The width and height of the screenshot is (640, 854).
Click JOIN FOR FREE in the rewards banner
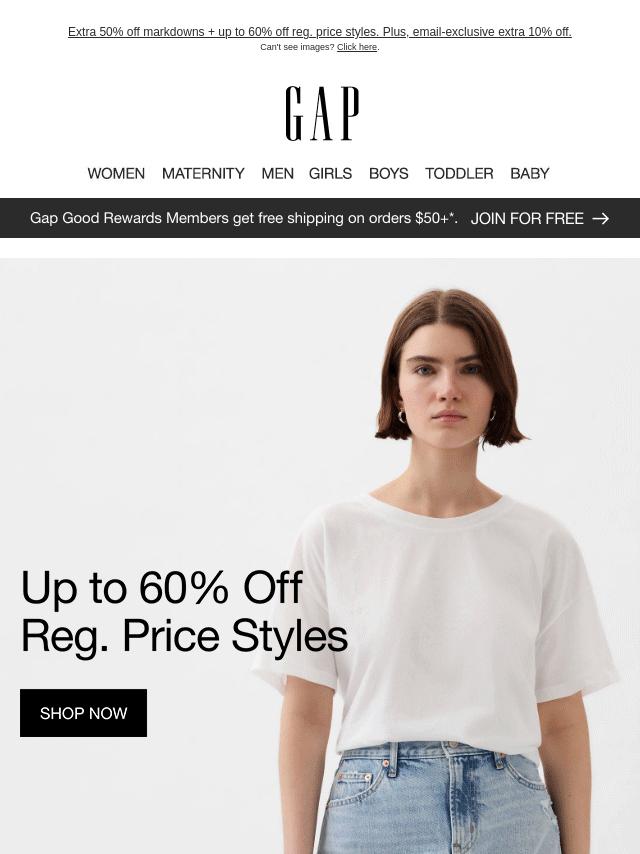tap(527, 218)
